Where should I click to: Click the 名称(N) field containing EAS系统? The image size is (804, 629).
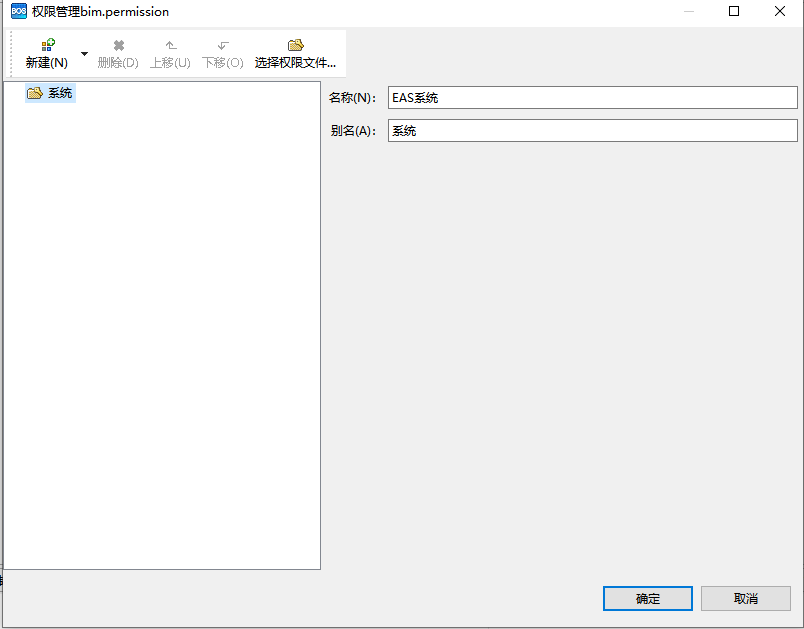point(593,97)
